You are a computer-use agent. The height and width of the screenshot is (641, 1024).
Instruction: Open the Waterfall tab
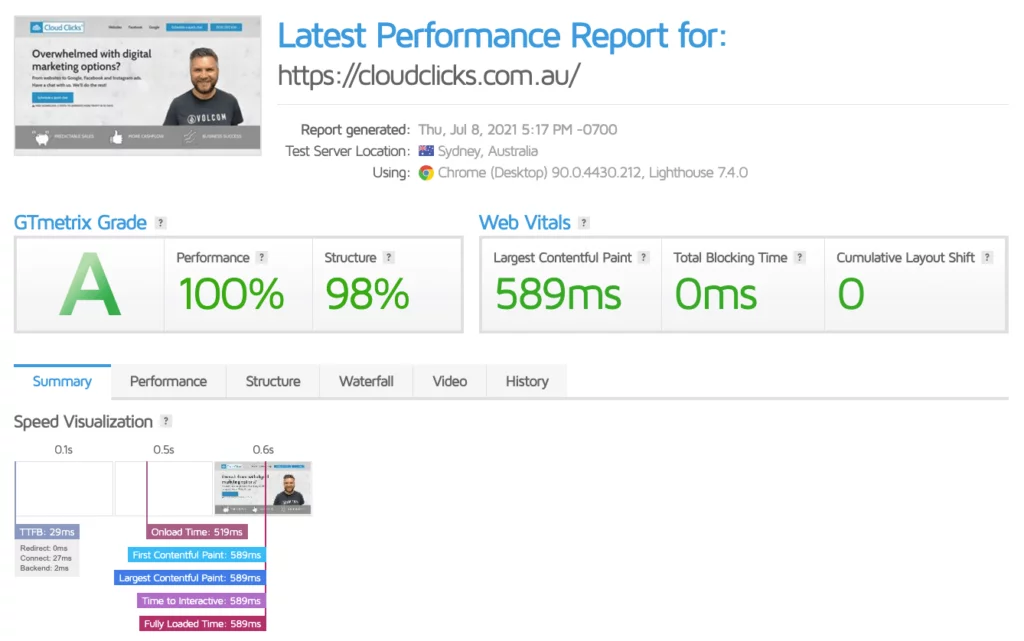pyautogui.click(x=366, y=381)
